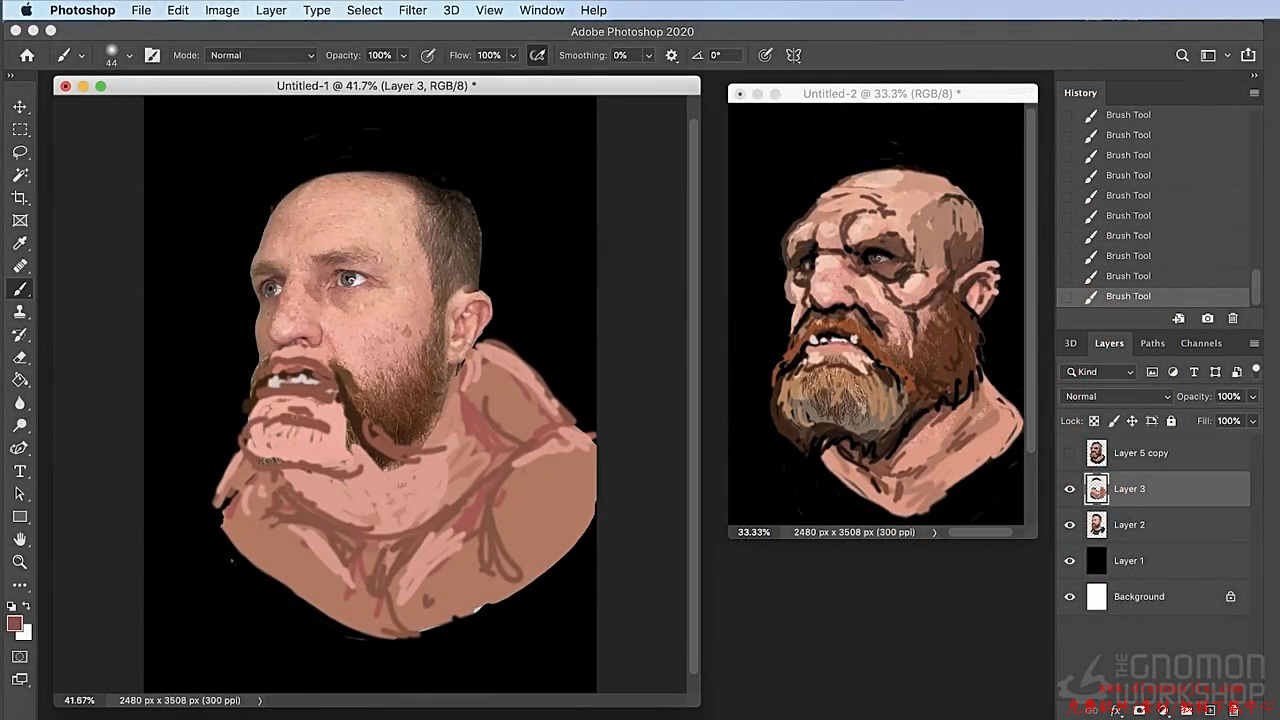Click the last Brush Tool history state
This screenshot has width=1280, height=720.
[1128, 296]
